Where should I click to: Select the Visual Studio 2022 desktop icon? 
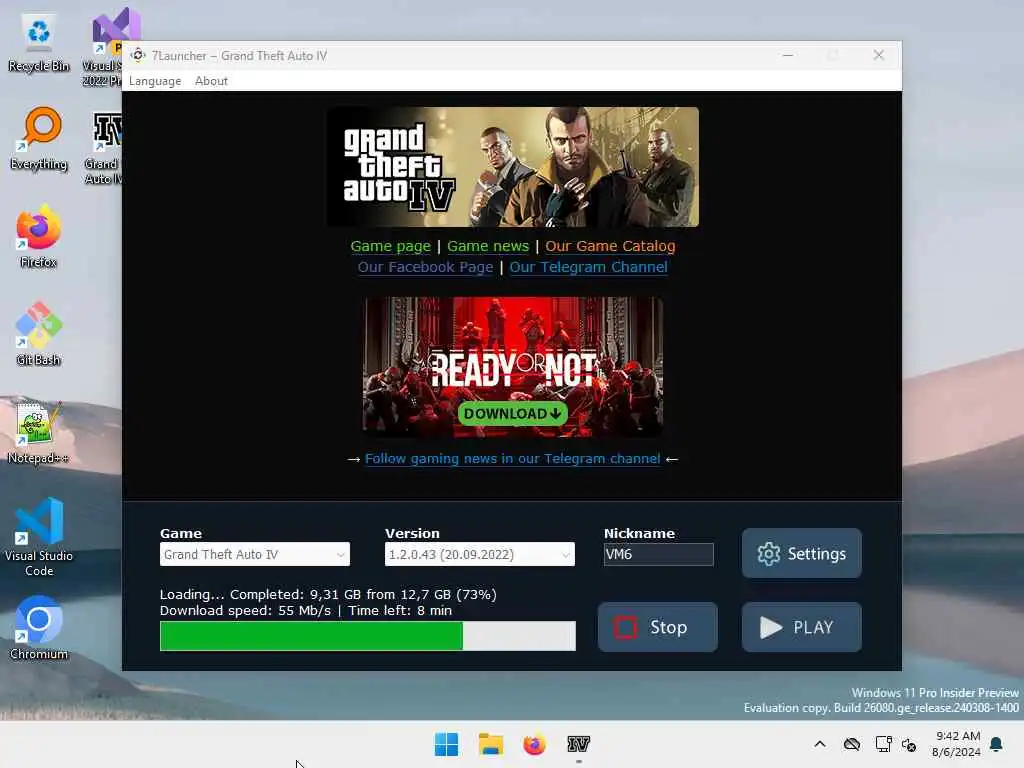104,47
